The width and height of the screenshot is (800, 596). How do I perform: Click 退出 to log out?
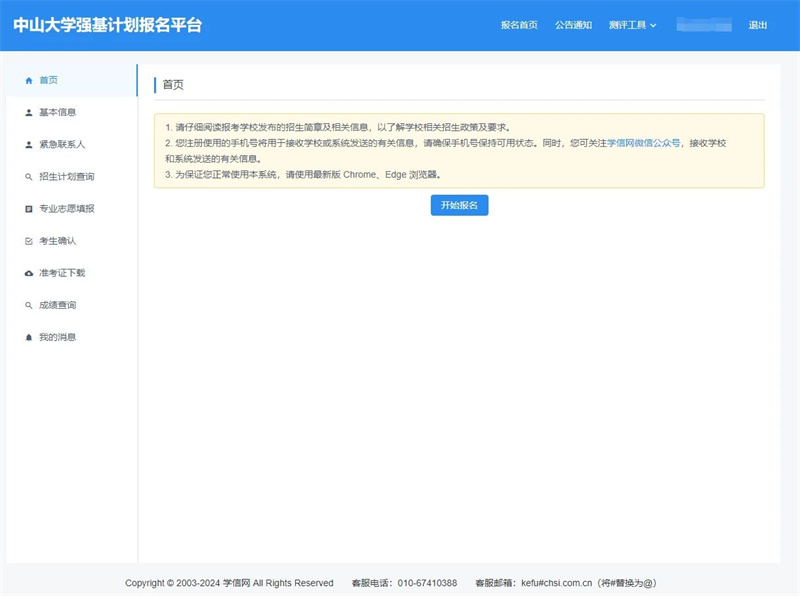coord(758,25)
